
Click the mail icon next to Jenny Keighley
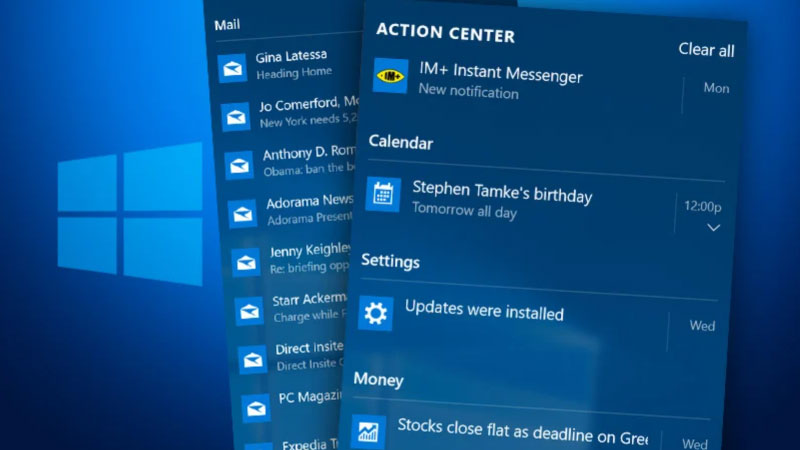click(246, 262)
